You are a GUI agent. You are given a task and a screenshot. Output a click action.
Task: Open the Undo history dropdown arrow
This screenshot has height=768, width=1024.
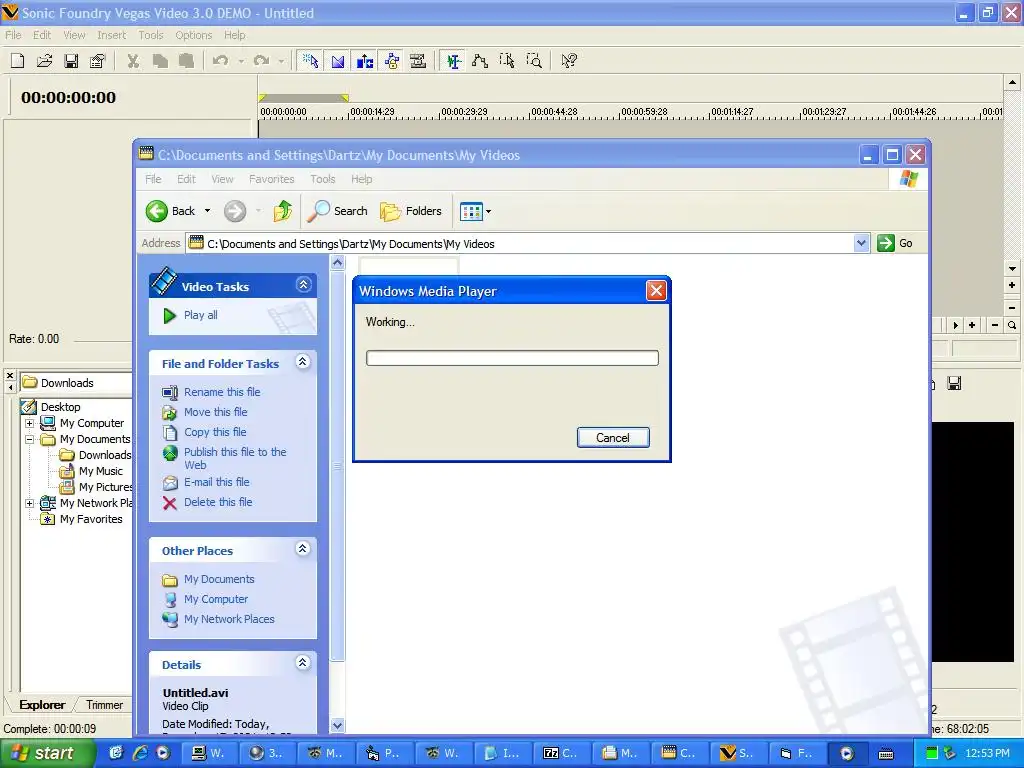pyautogui.click(x=241, y=61)
